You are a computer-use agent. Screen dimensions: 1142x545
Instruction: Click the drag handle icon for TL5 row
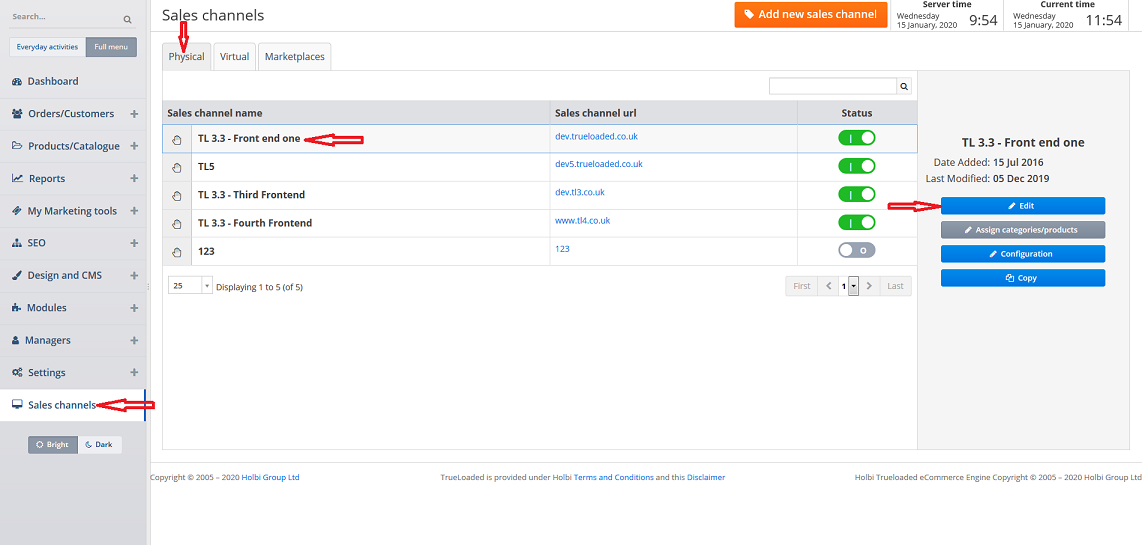[x=177, y=168]
